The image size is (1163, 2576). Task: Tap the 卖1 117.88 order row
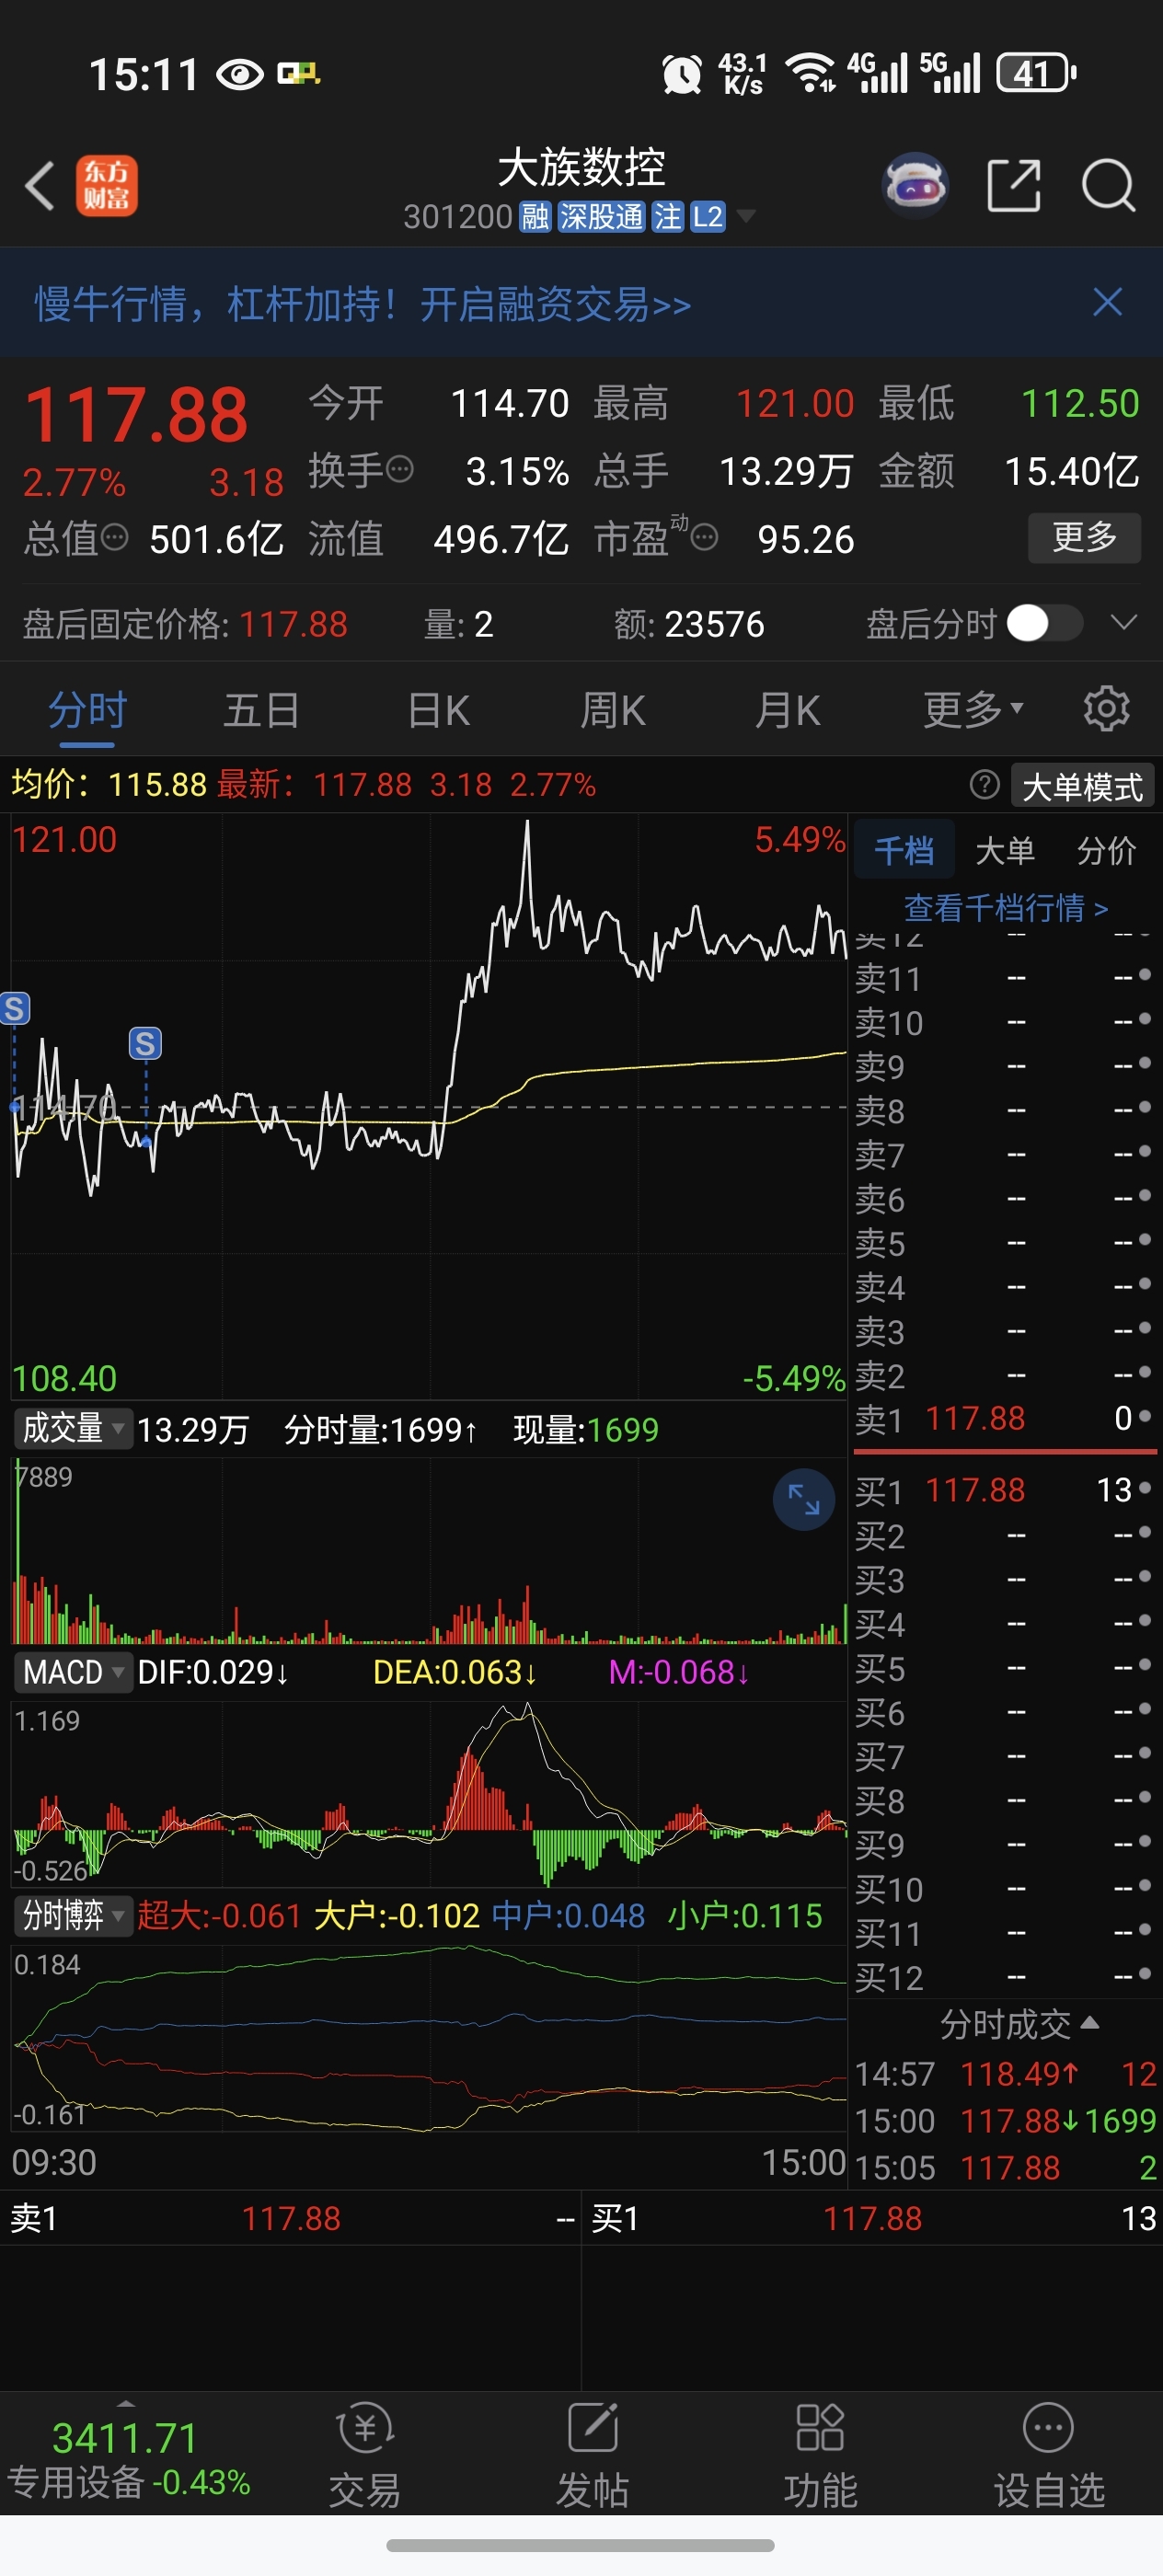(x=1004, y=1419)
